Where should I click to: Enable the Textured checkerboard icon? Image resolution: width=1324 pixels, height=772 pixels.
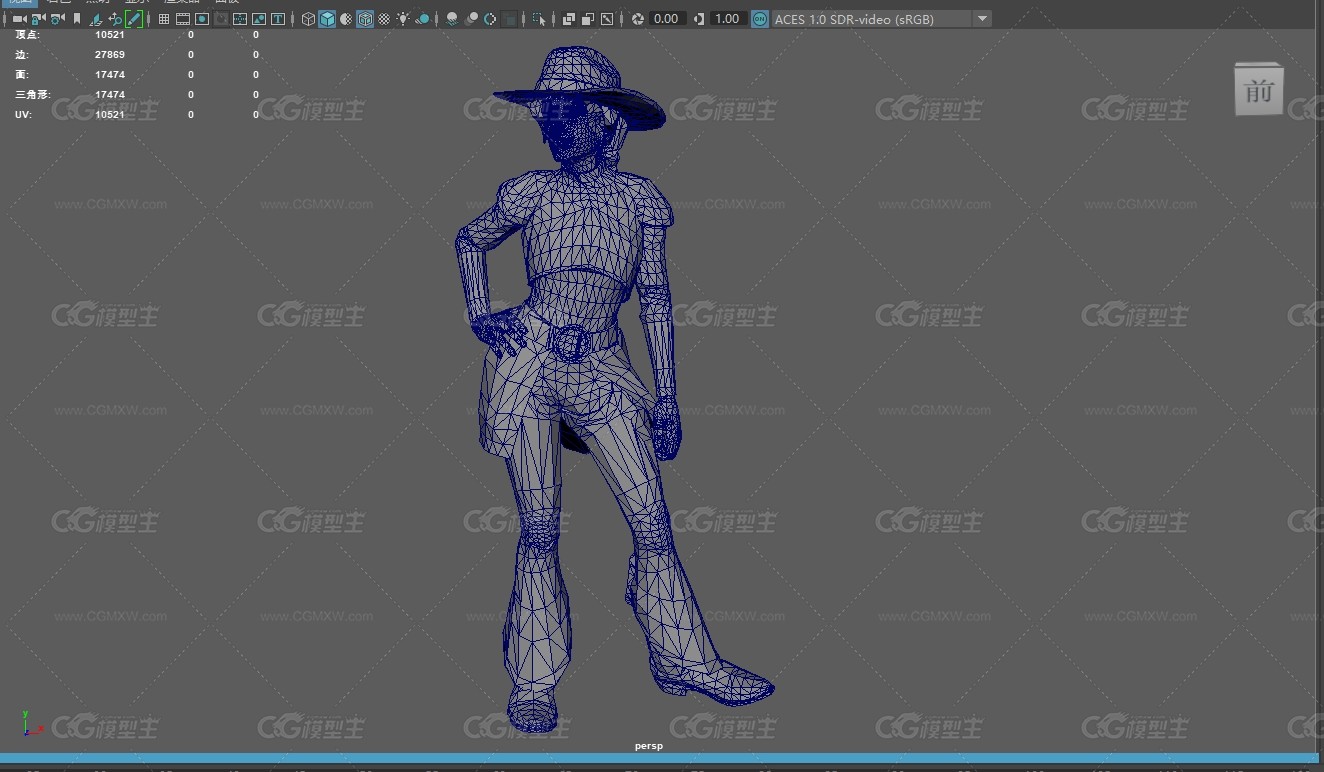[x=384, y=19]
